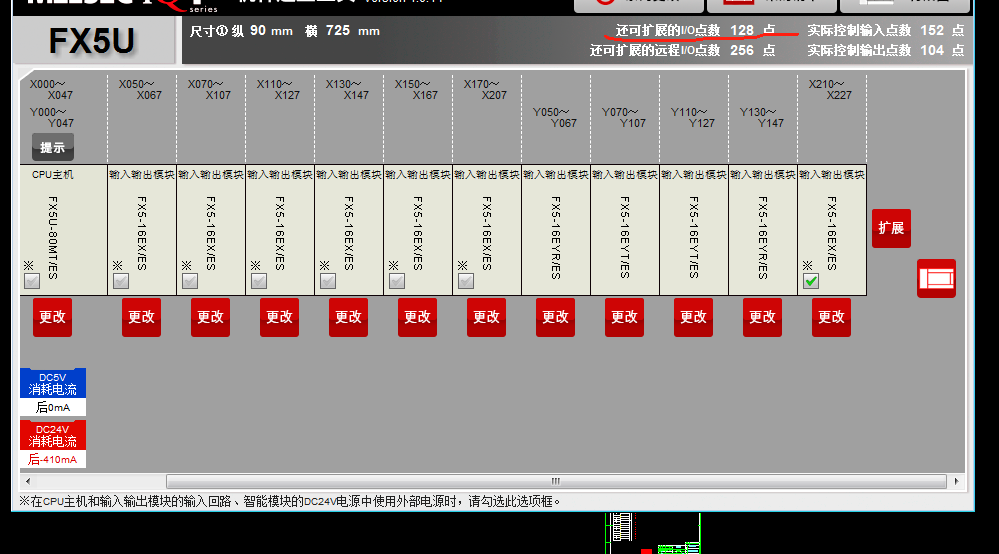The image size is (999, 554).
Task: Click 更改 under the X210~X227 module
Action: (x=831, y=317)
